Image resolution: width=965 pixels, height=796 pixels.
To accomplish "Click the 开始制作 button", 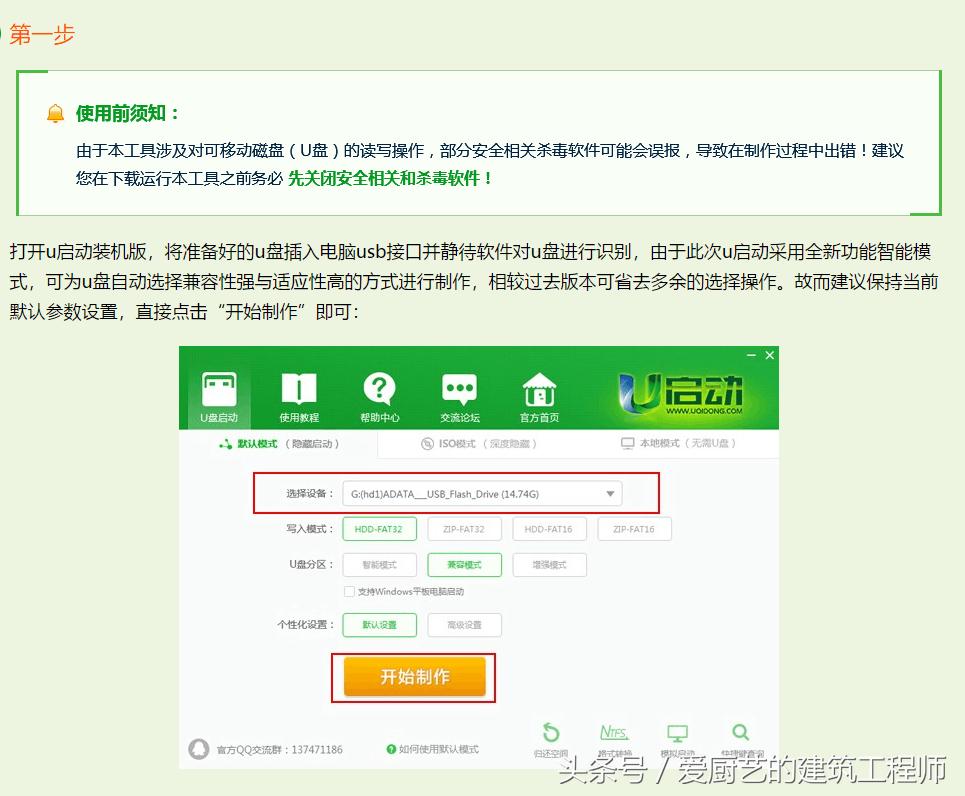I will point(413,677).
